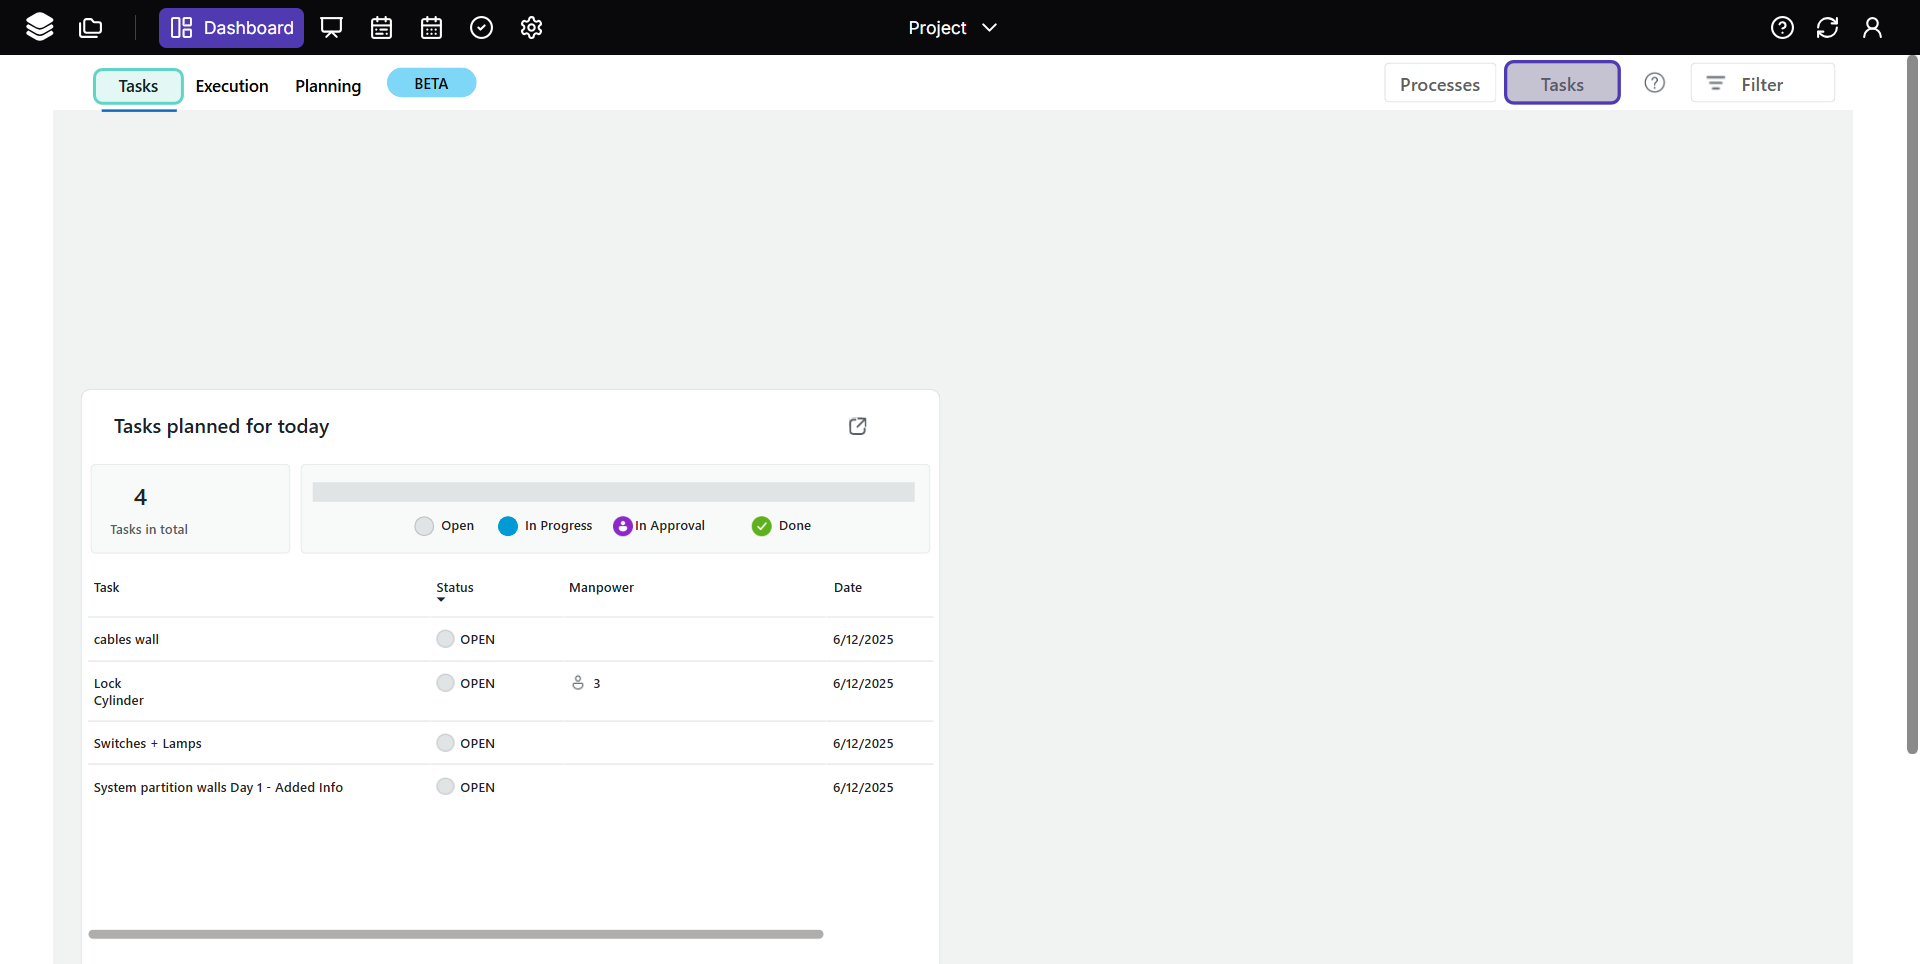
Task: Click the layers logo icon
Action: tap(40, 27)
